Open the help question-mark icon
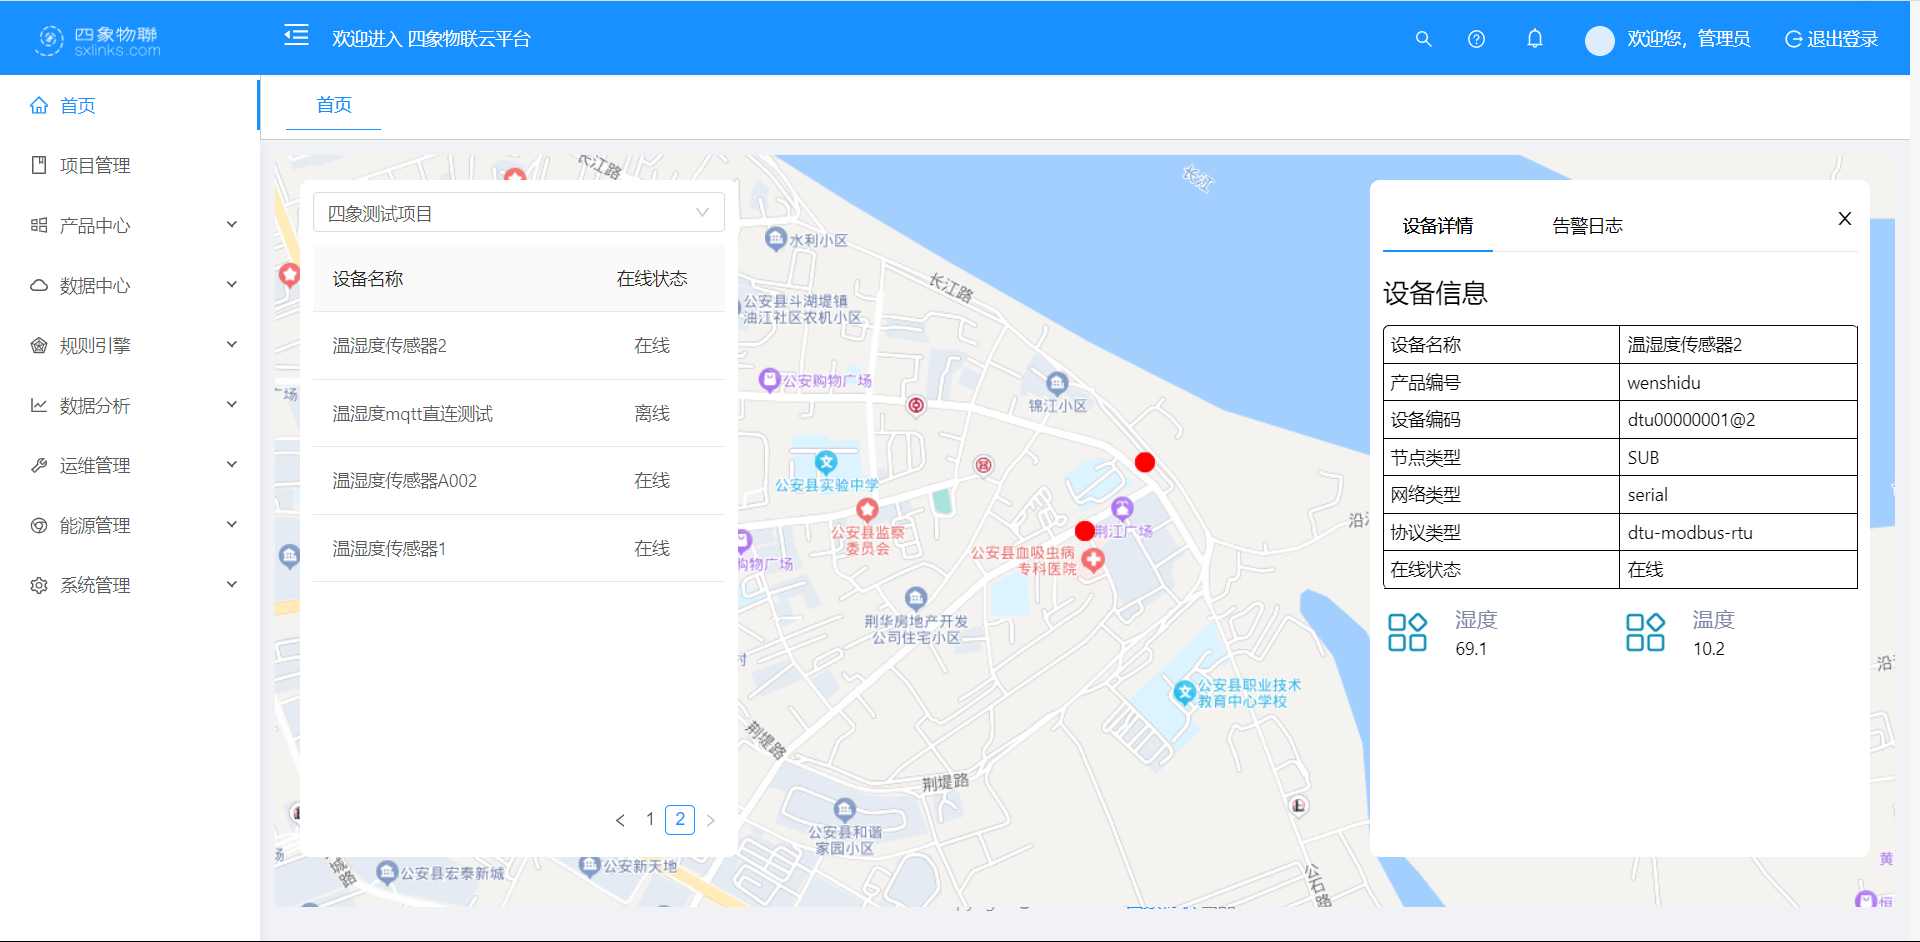The image size is (1920, 942). pos(1476,39)
